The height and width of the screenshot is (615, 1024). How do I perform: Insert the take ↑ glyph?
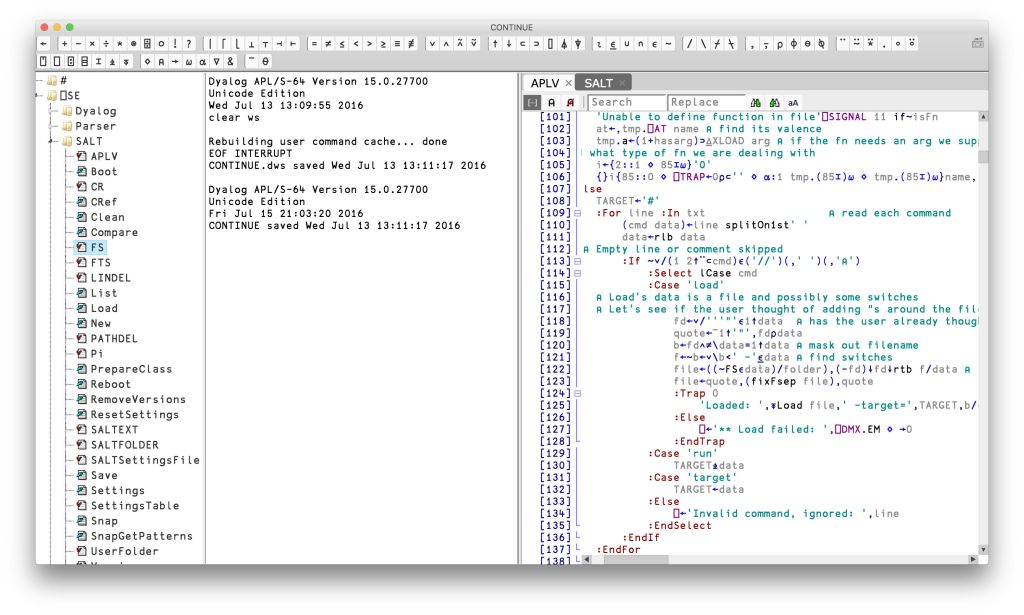click(495, 44)
